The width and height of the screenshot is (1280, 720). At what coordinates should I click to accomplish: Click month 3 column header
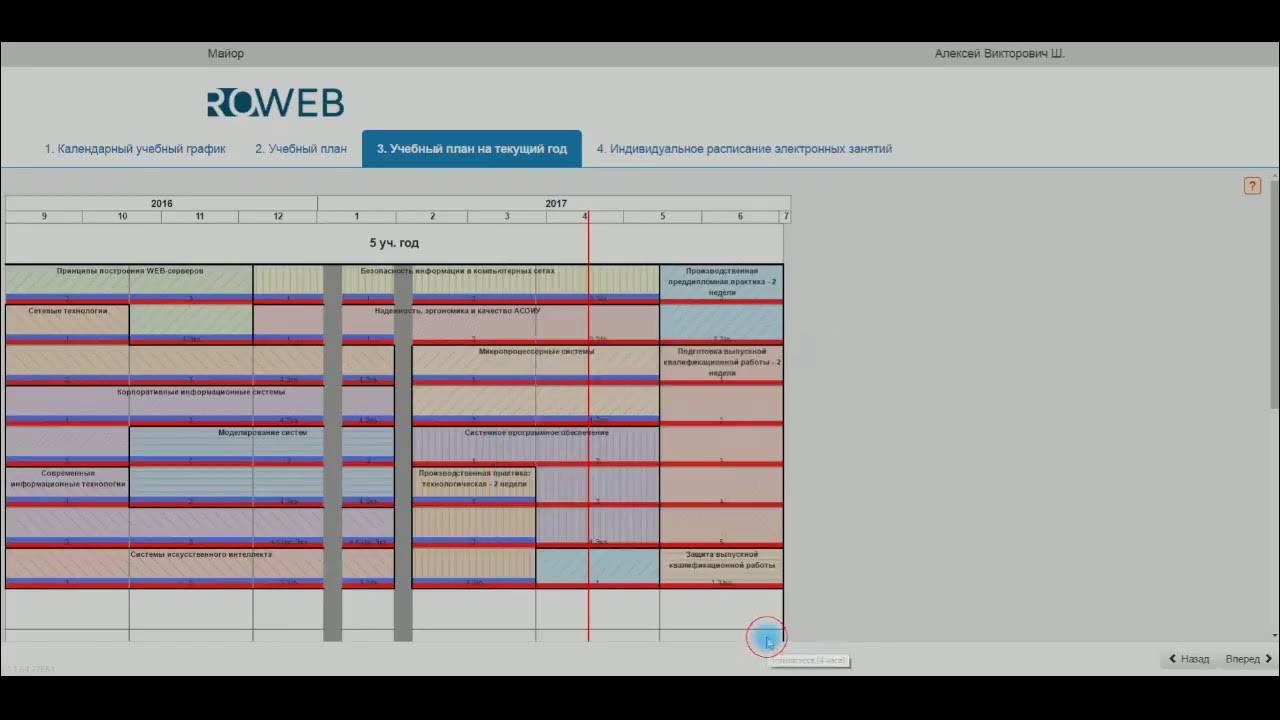[507, 217]
